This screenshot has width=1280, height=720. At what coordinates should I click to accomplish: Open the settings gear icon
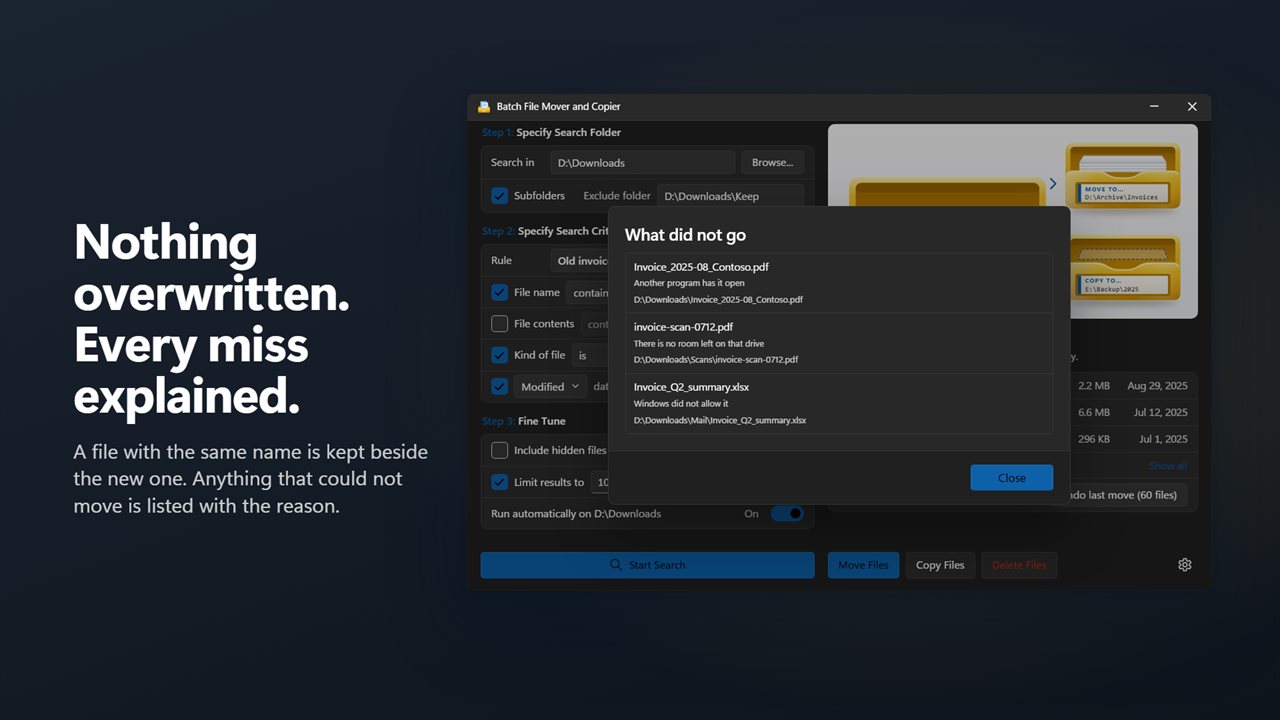1184,565
